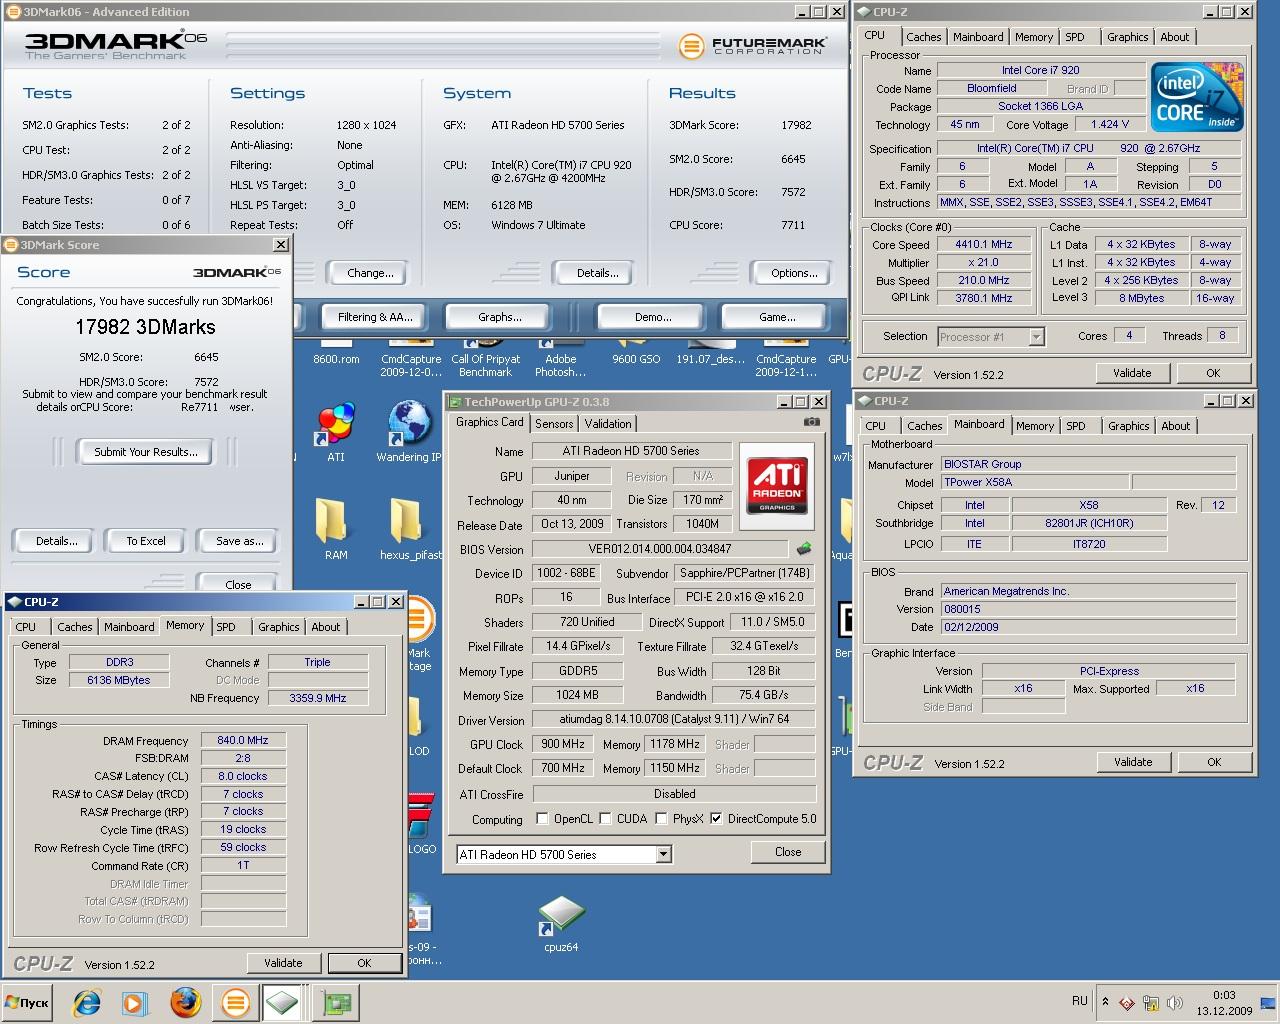Viewport: 1280px width, 1024px height.
Task: Switch to the GPU-Z taskbar button
Action: pos(335,1002)
